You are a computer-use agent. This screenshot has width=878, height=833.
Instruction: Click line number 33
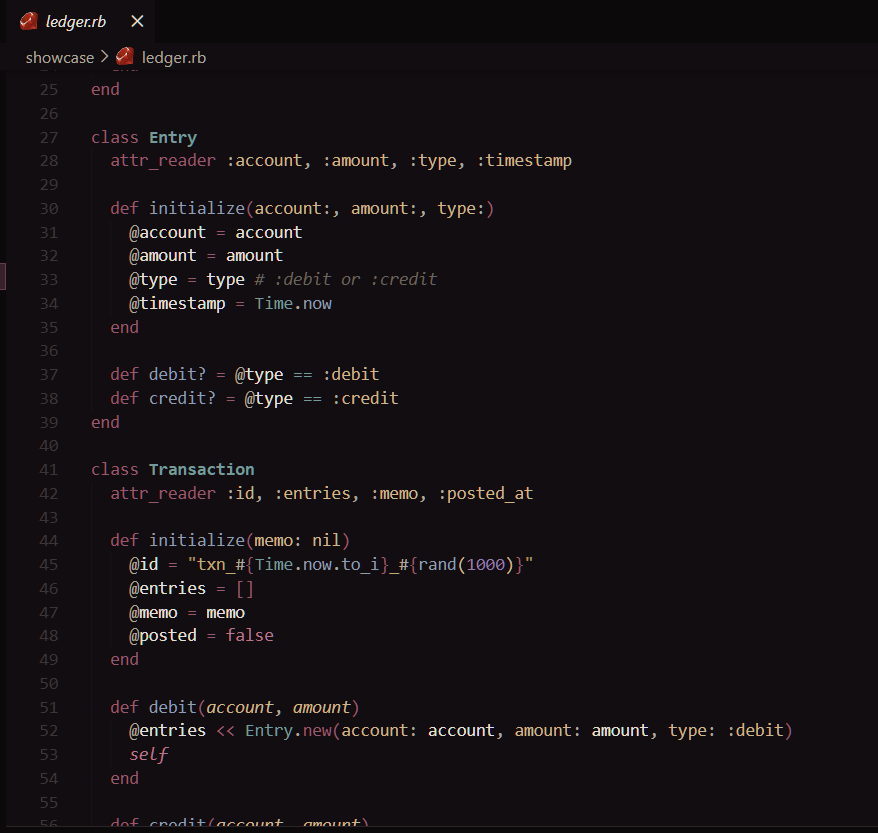(x=49, y=280)
